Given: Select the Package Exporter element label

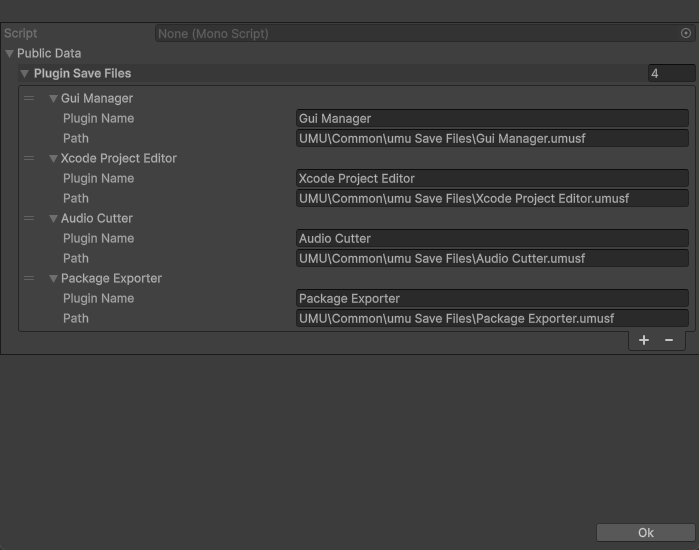Looking at the screenshot, I should pos(111,279).
